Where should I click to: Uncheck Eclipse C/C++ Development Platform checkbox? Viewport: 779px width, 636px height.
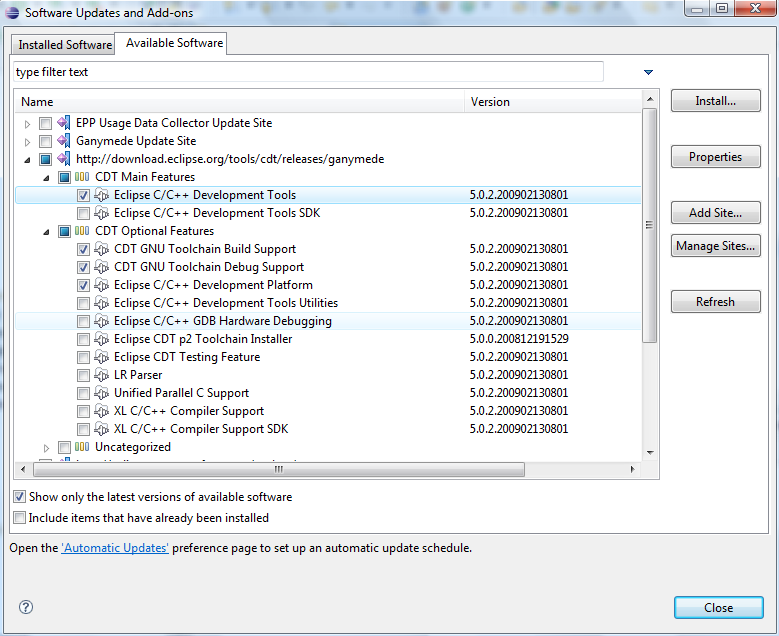83,285
